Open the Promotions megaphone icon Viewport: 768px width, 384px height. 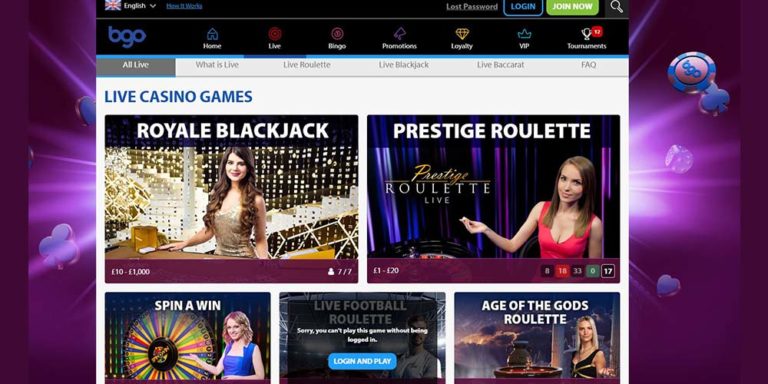(x=400, y=34)
